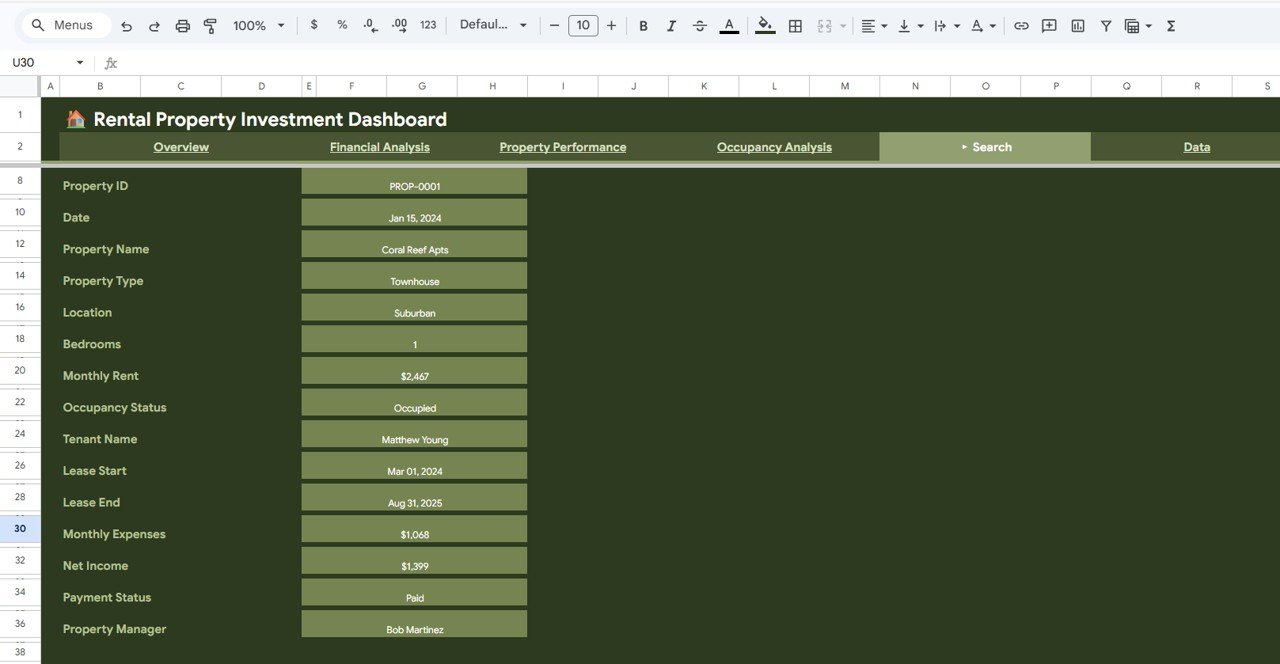Go to the Financial Analysis section
This screenshot has width=1280, height=664.
click(x=379, y=146)
